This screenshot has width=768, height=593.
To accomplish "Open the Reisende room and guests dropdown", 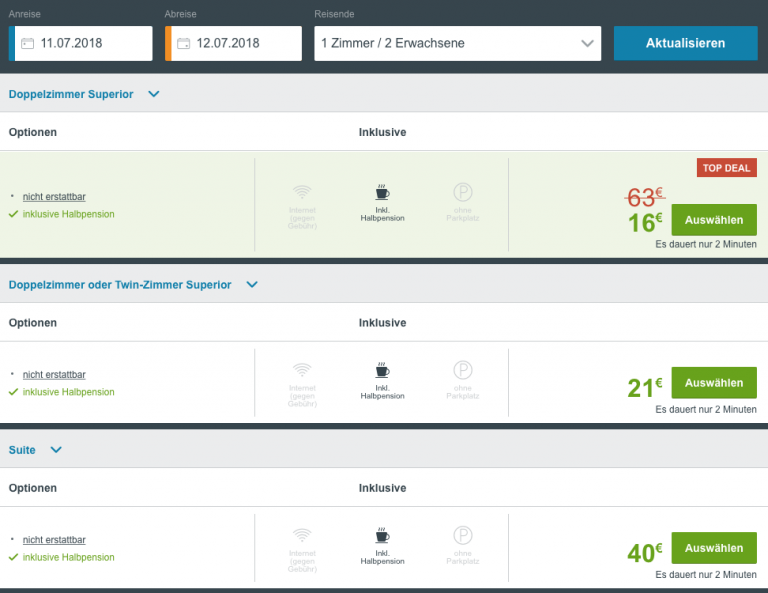I will click(x=457, y=44).
